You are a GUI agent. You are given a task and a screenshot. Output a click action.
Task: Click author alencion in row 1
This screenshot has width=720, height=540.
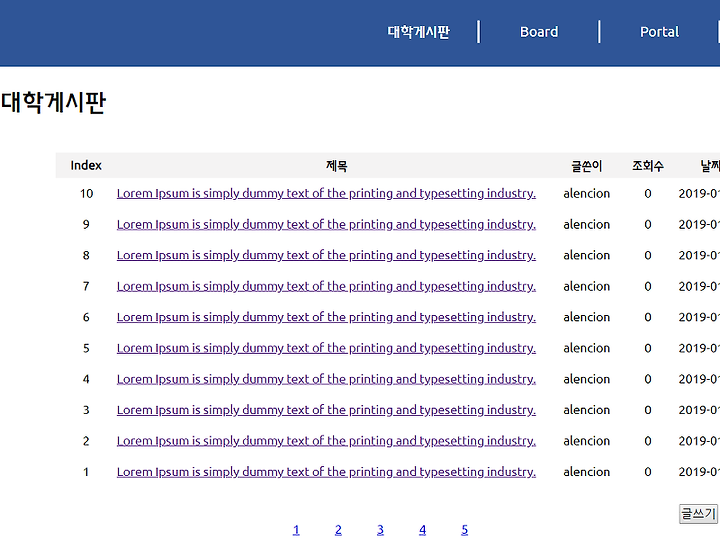(x=586, y=472)
